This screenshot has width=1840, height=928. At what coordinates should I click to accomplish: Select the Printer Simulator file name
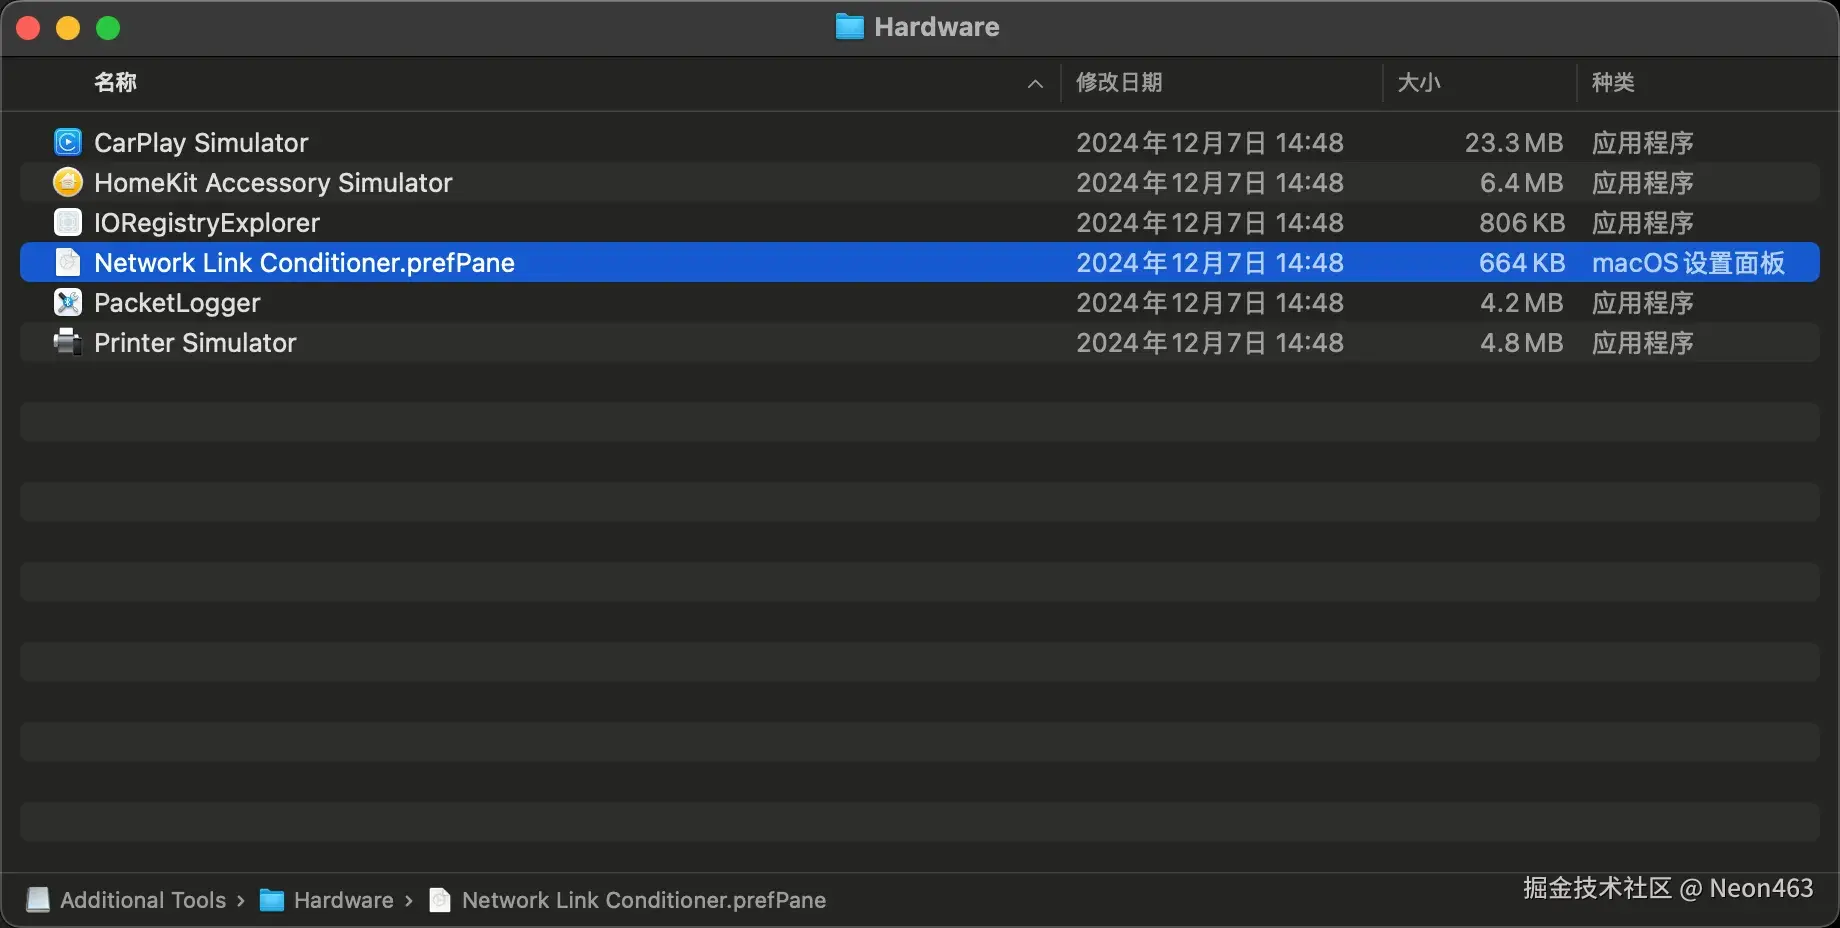coord(195,343)
